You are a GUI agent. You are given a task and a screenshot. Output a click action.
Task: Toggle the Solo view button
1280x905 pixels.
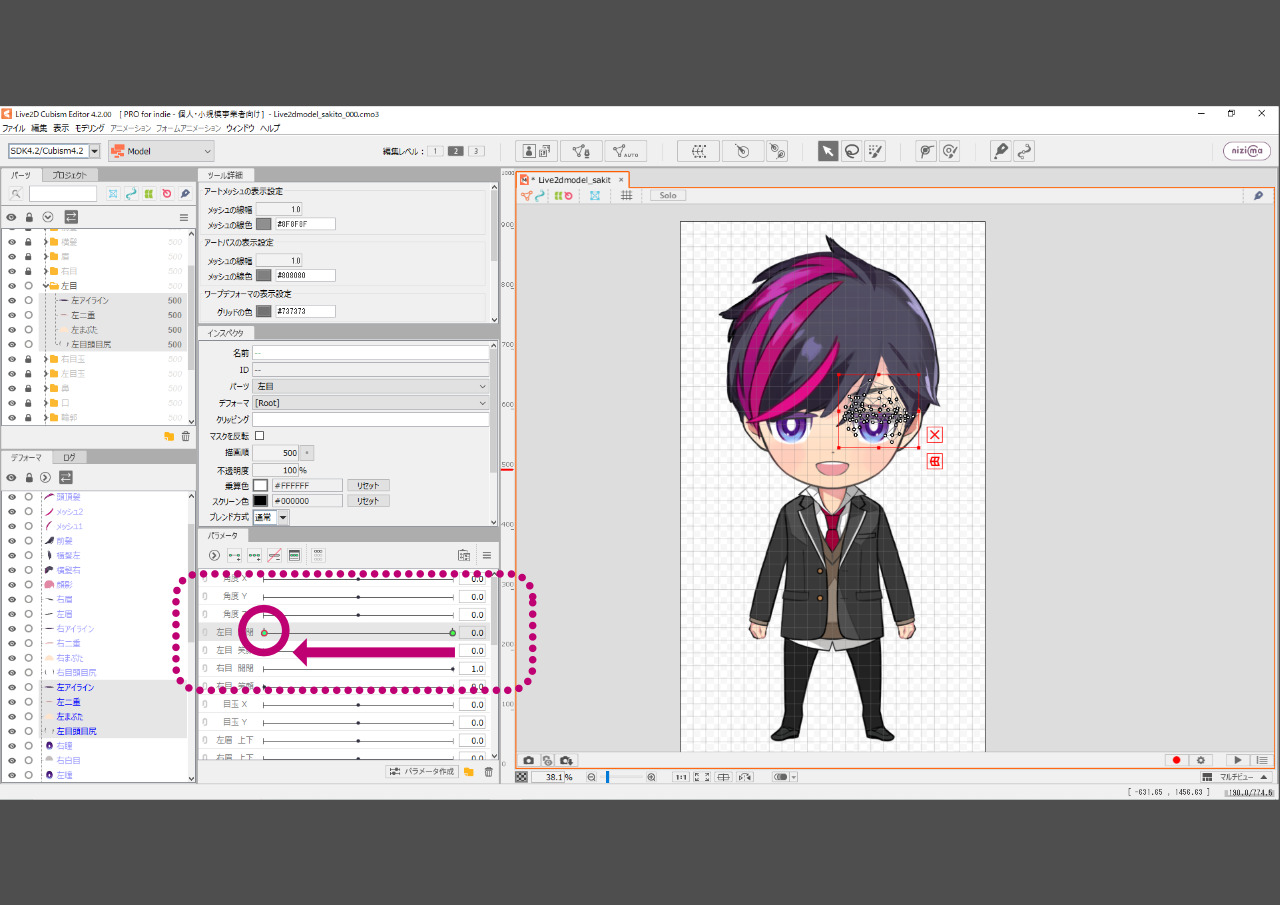(668, 196)
